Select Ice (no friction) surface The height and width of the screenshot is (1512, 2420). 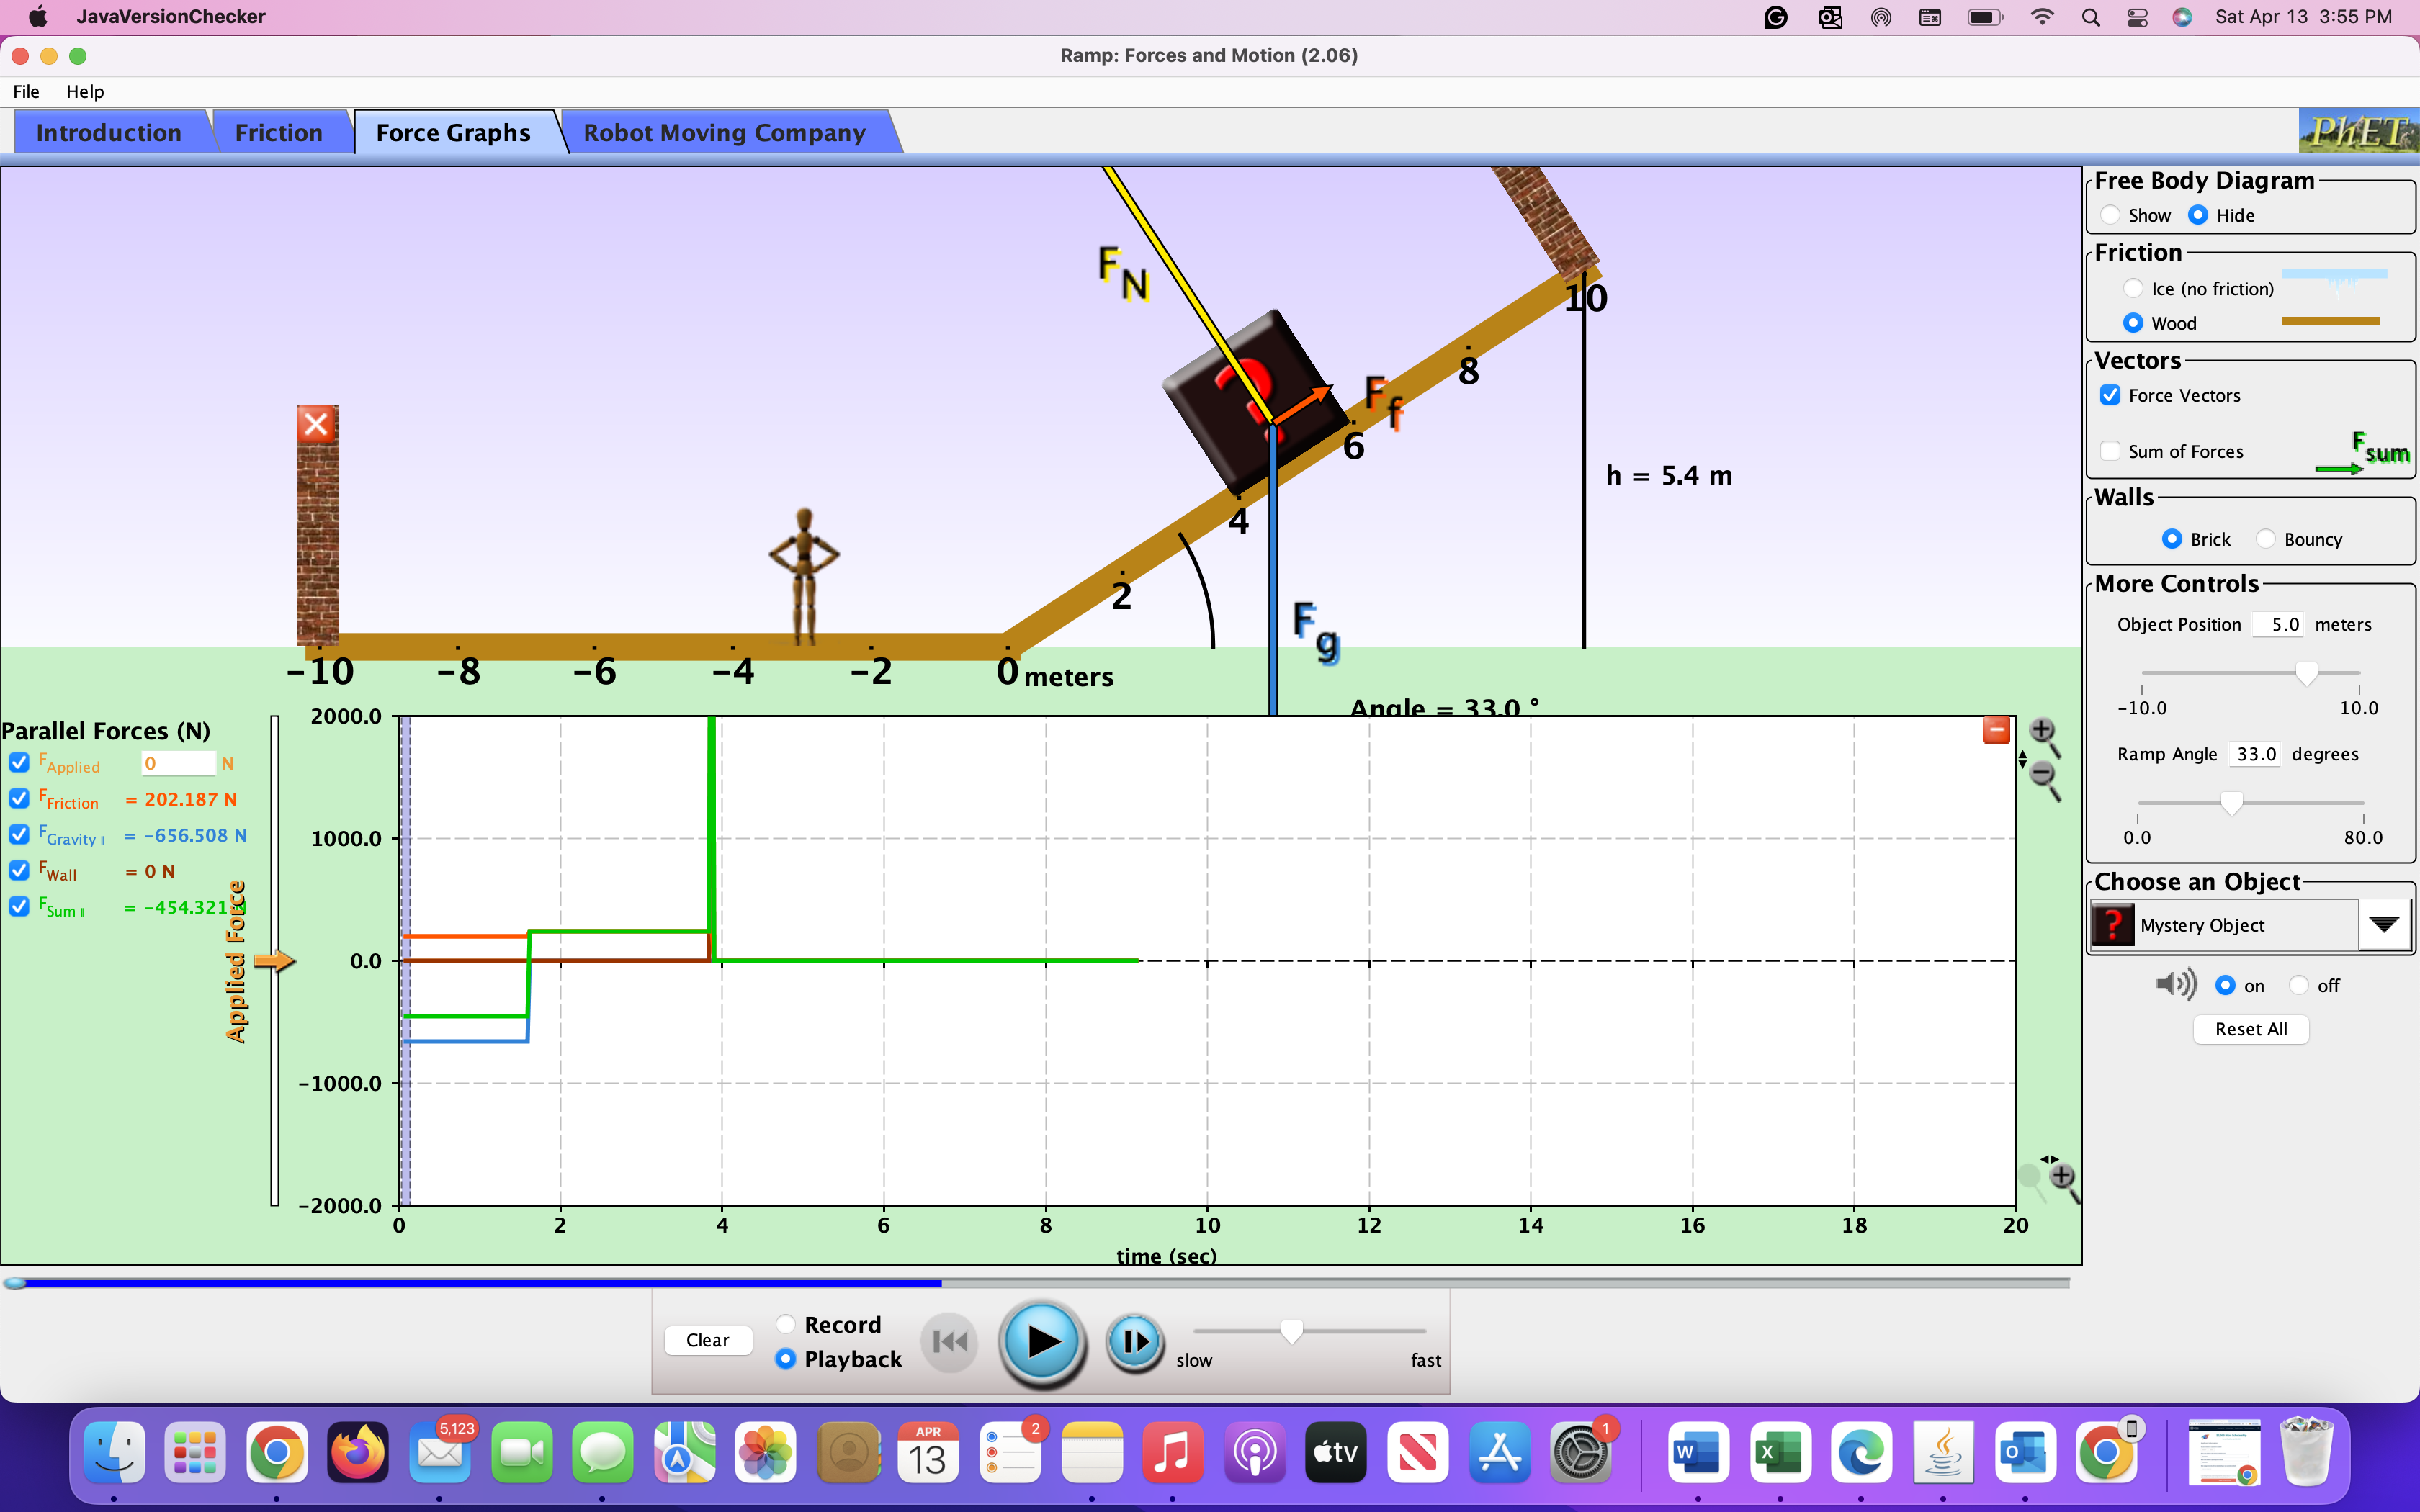coord(2134,288)
